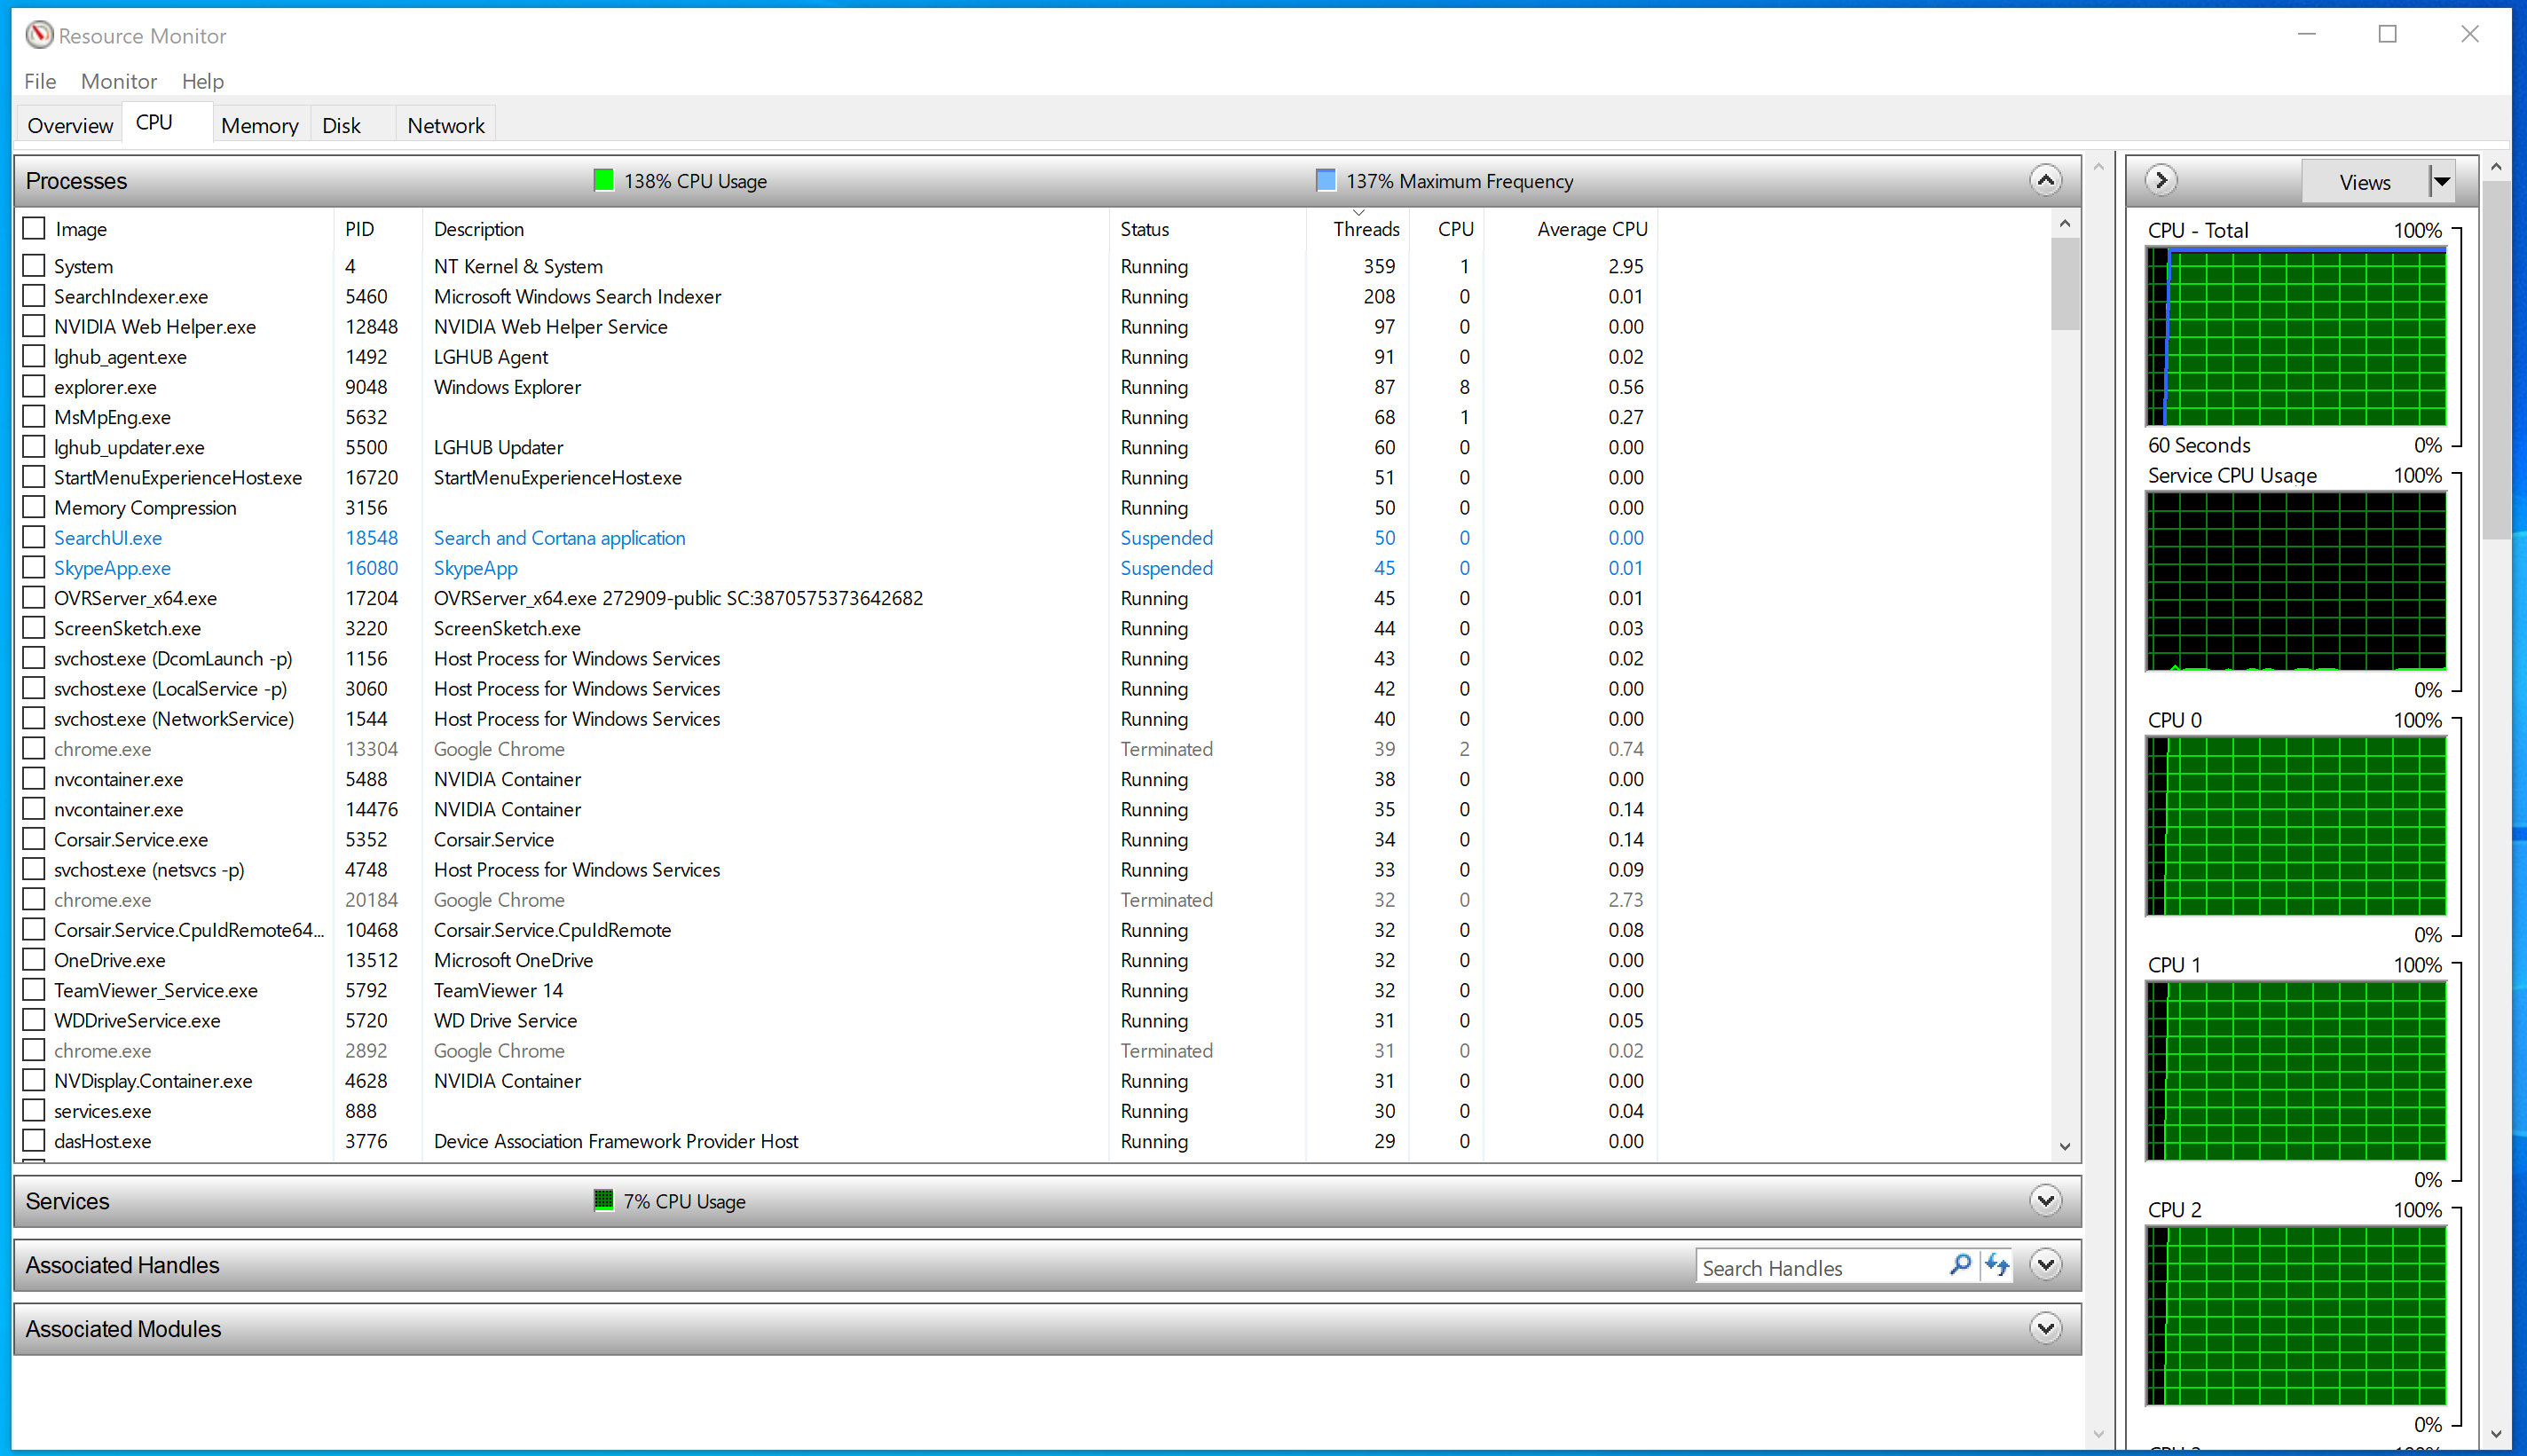
Task: Check the explorer.exe checkbox
Action: [x=34, y=386]
